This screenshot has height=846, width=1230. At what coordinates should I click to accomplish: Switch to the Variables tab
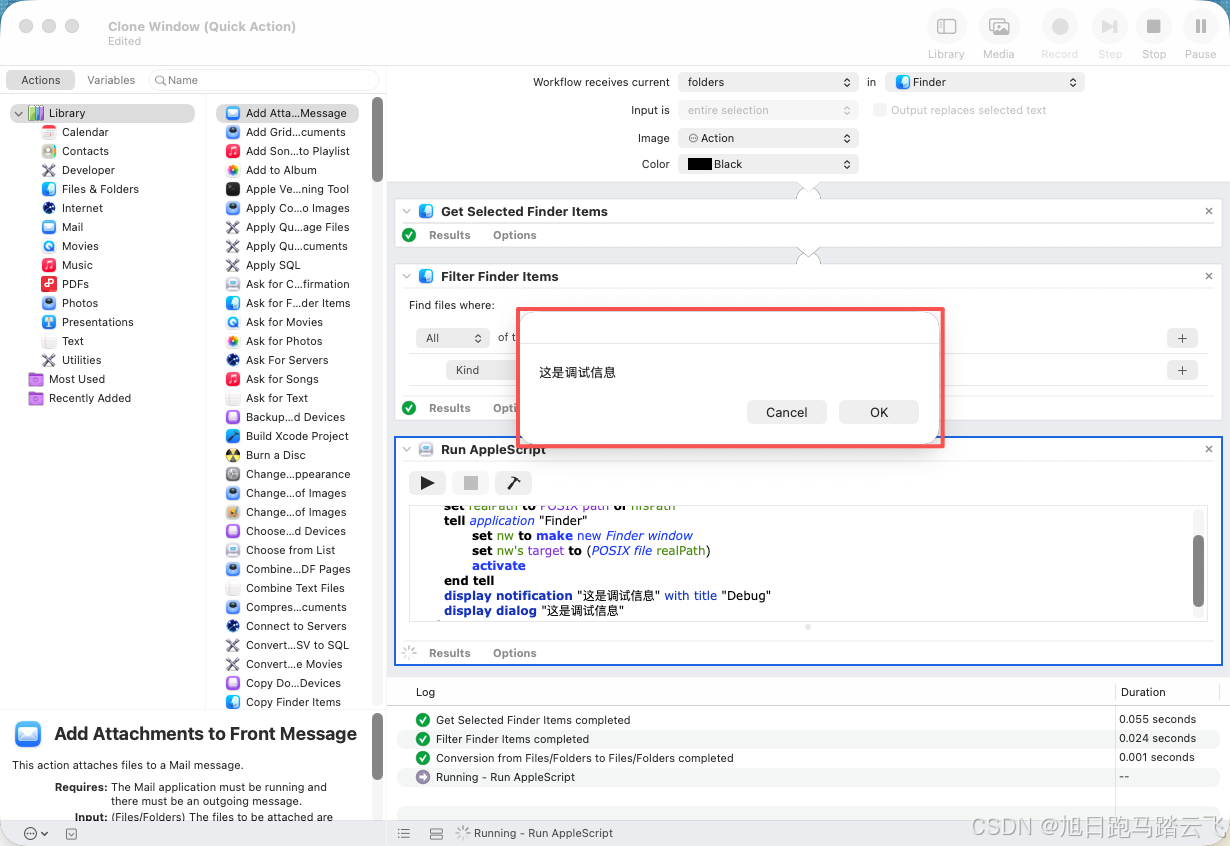[111, 80]
